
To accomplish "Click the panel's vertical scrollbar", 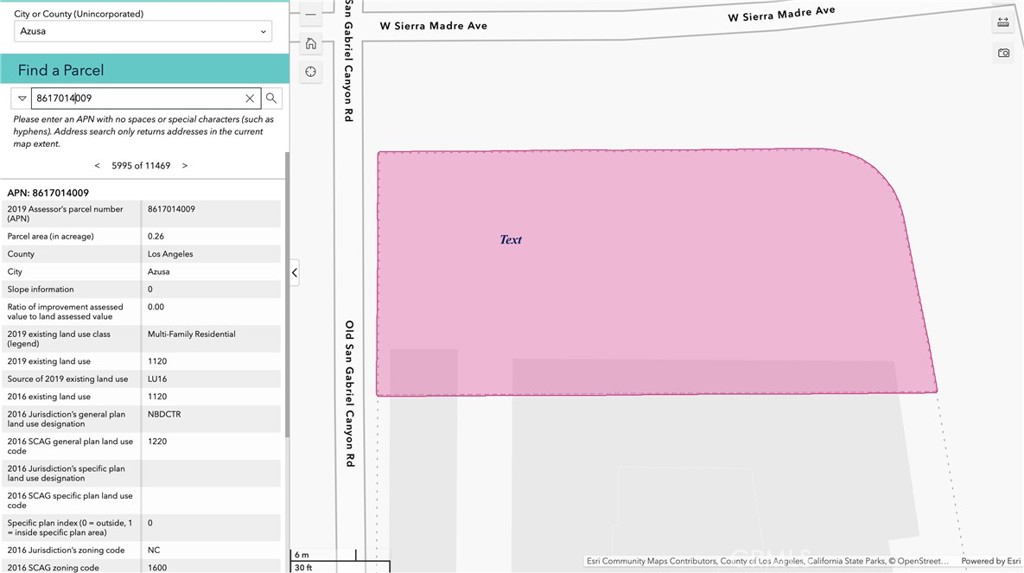I will (287, 300).
